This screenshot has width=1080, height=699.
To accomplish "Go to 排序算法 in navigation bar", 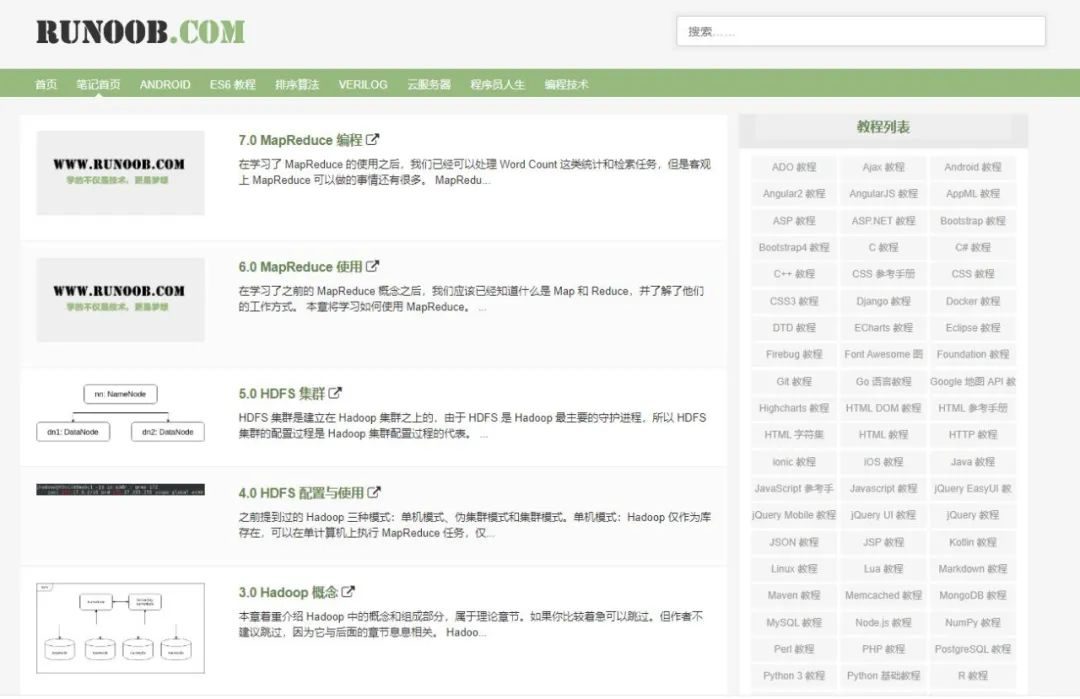I will coord(297,85).
